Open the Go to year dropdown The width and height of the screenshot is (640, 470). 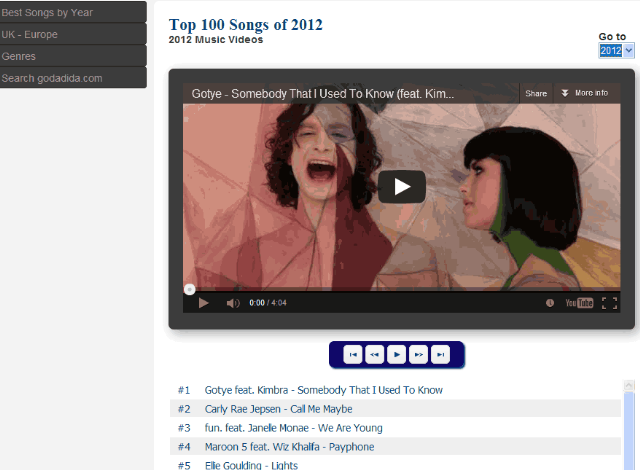[x=616, y=51]
